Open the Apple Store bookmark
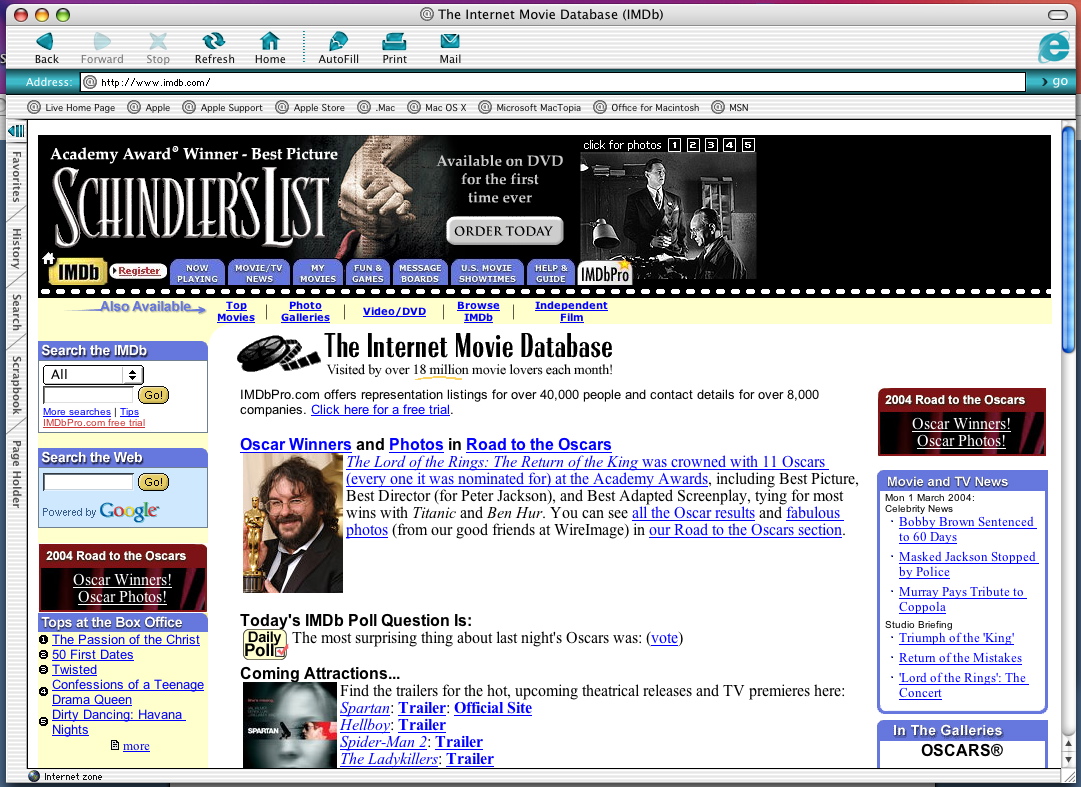 [310, 108]
